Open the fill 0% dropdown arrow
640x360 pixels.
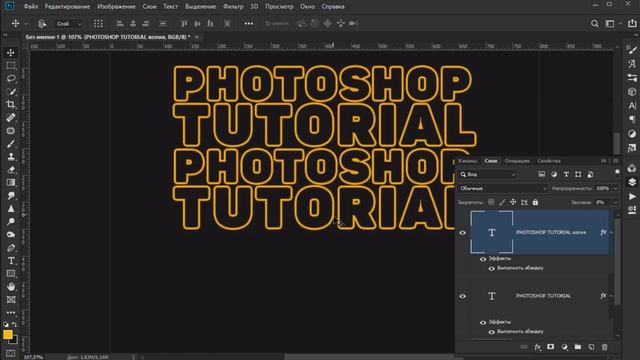[x=615, y=202]
